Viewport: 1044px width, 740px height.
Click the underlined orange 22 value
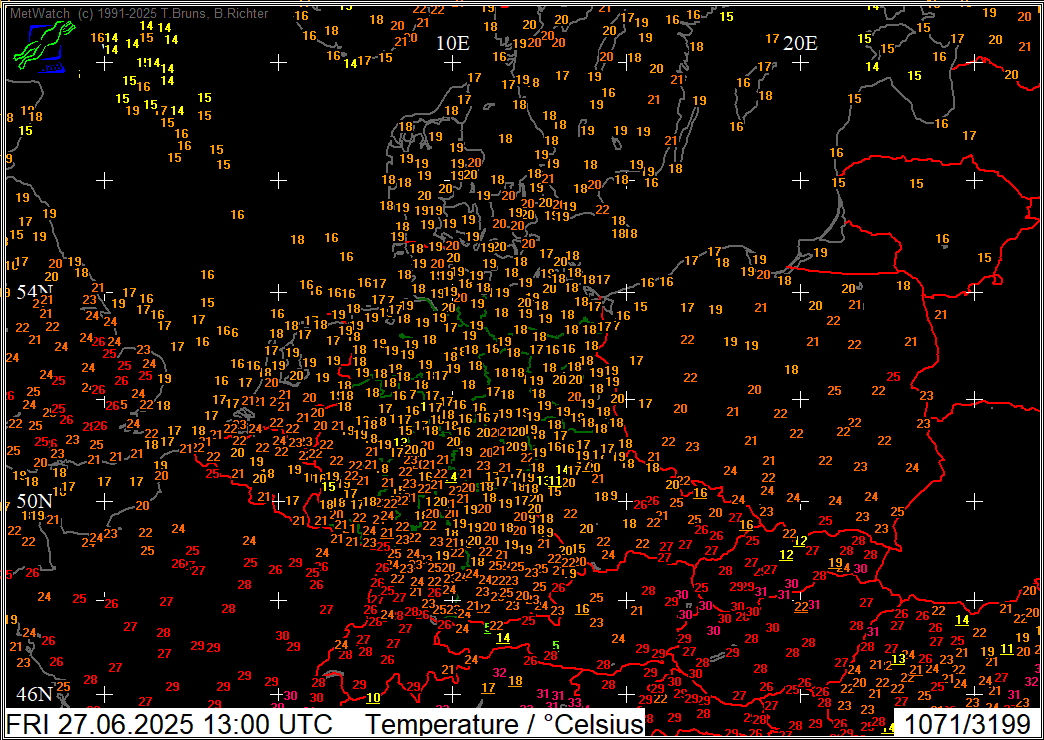801,606
